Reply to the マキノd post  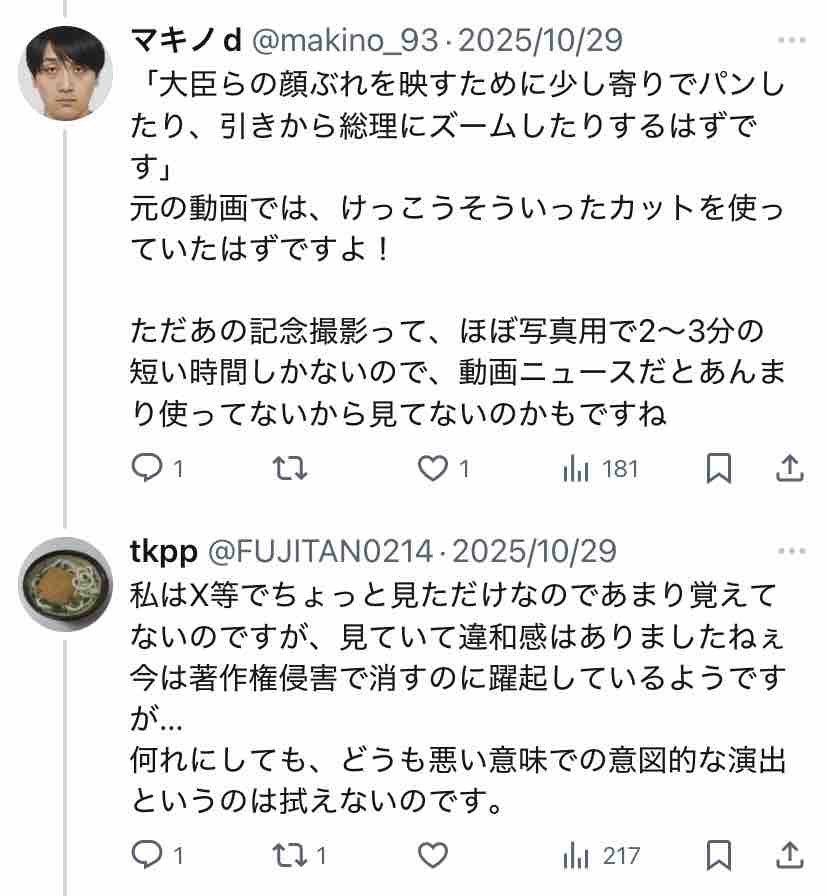(x=148, y=468)
